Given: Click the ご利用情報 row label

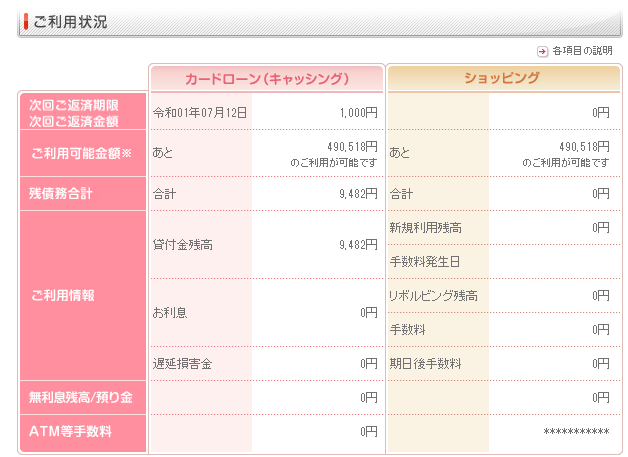Looking at the screenshot, I should tap(63, 296).
